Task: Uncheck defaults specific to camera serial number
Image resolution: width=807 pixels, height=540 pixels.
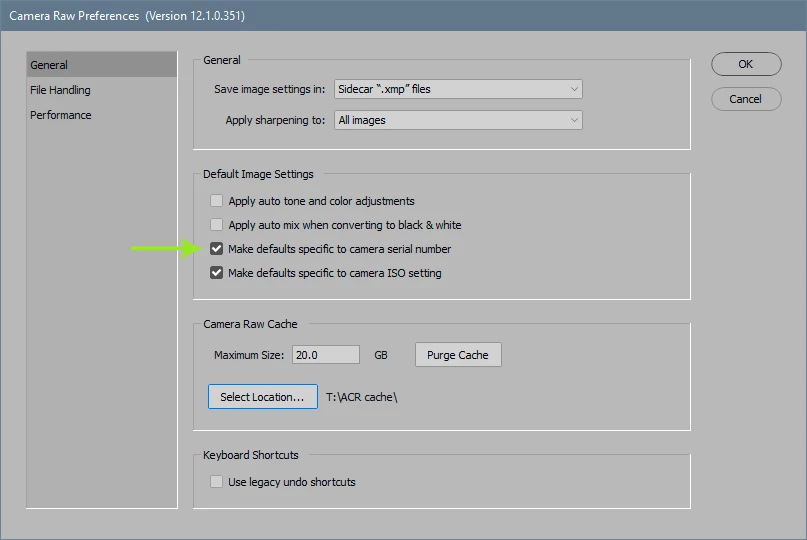Action: click(216, 249)
